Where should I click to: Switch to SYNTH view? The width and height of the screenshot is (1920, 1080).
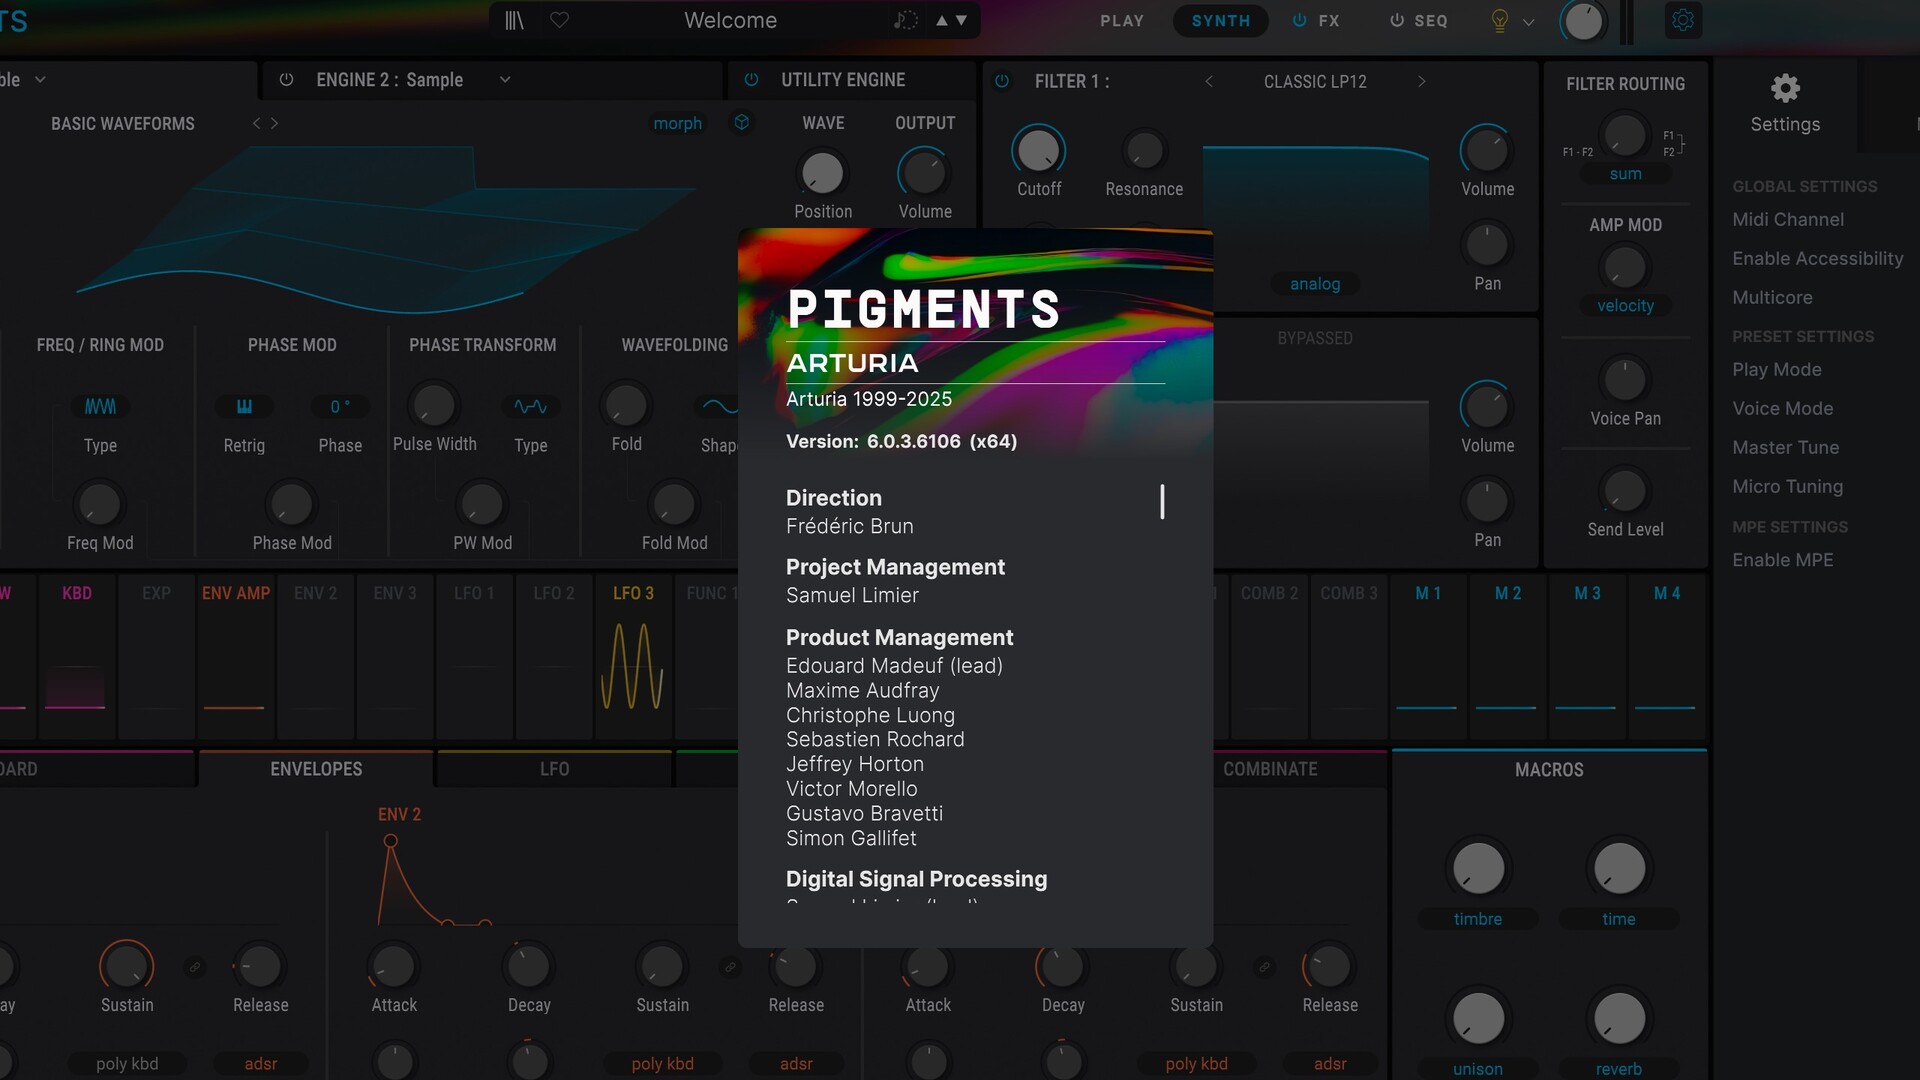point(1221,21)
